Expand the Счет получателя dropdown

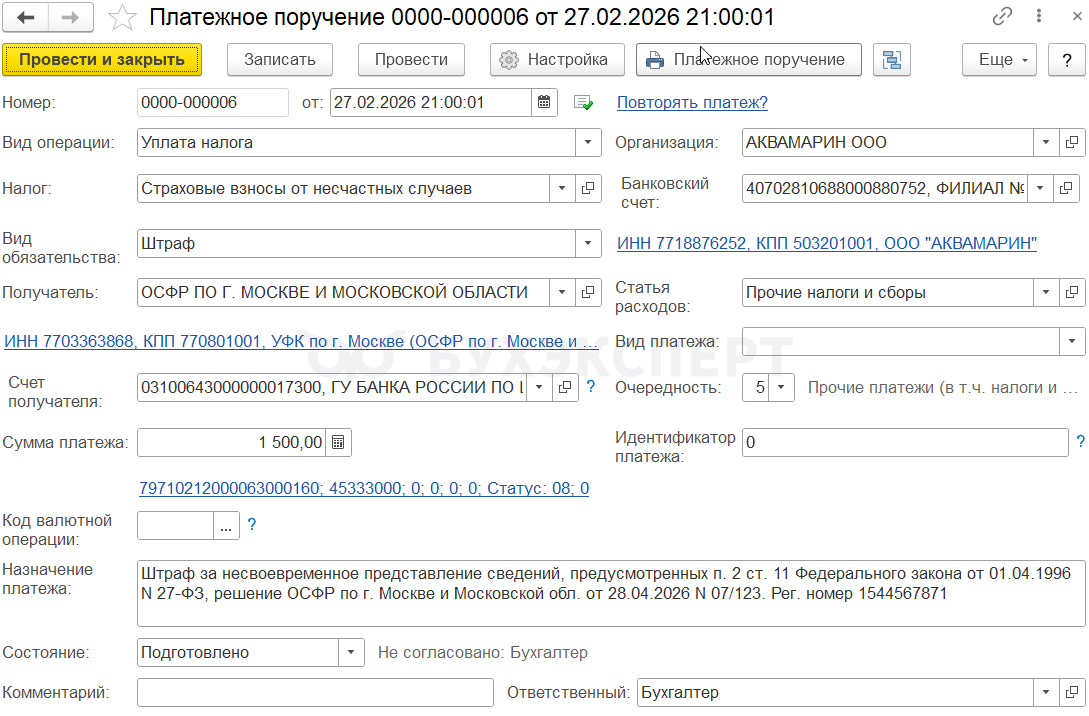[x=539, y=387]
